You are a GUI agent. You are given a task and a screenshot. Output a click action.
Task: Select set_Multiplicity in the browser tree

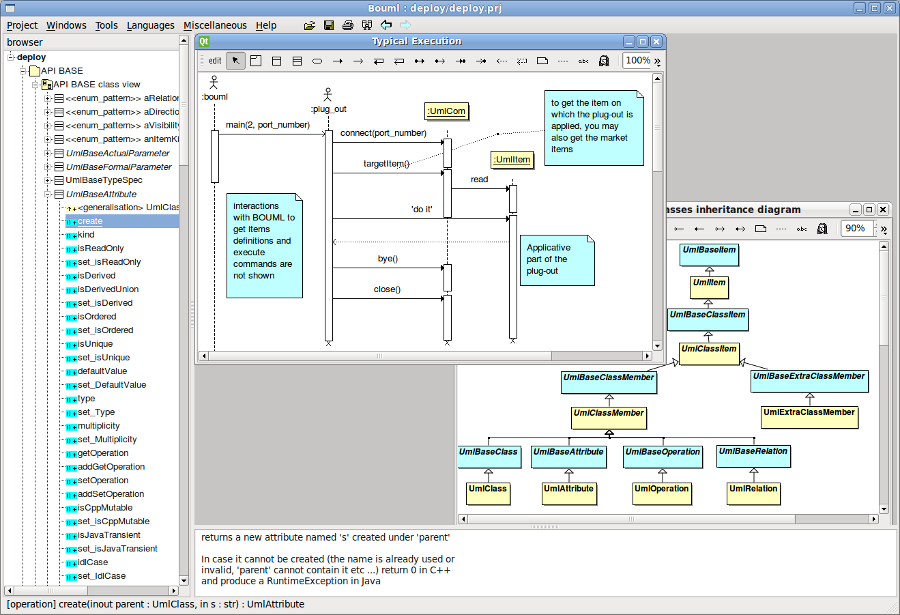pos(107,439)
